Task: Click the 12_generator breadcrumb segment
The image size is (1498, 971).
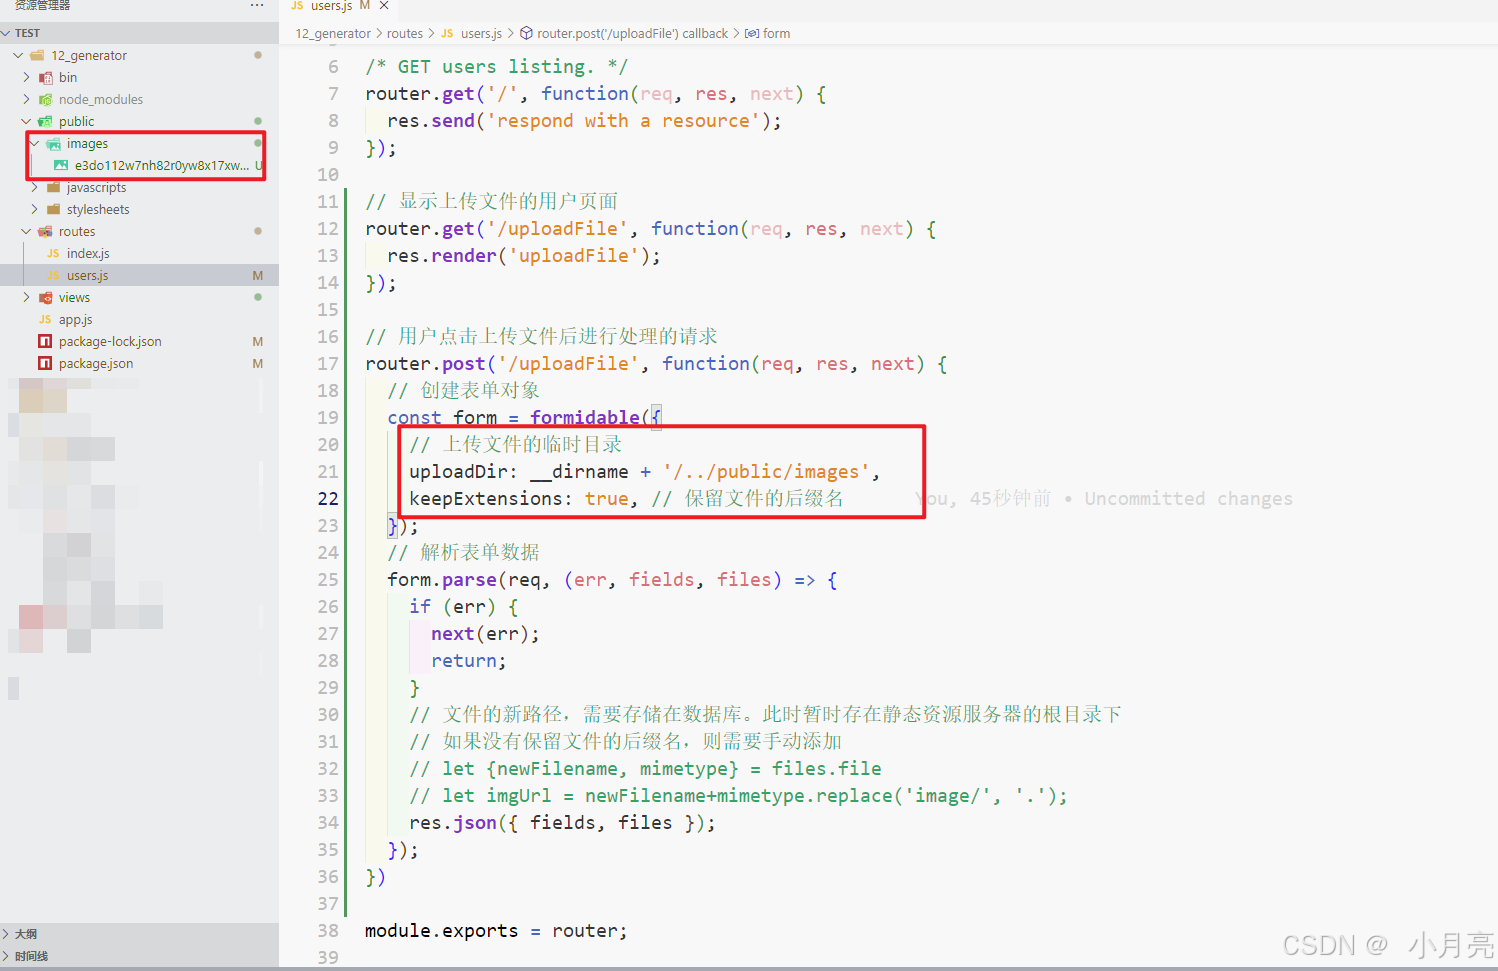Action: (x=333, y=33)
